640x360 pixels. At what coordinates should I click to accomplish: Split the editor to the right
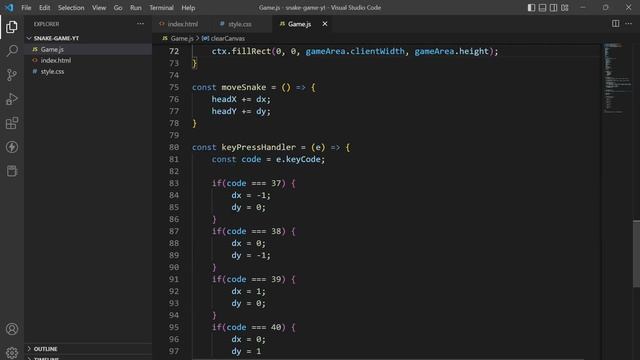tap(616, 24)
